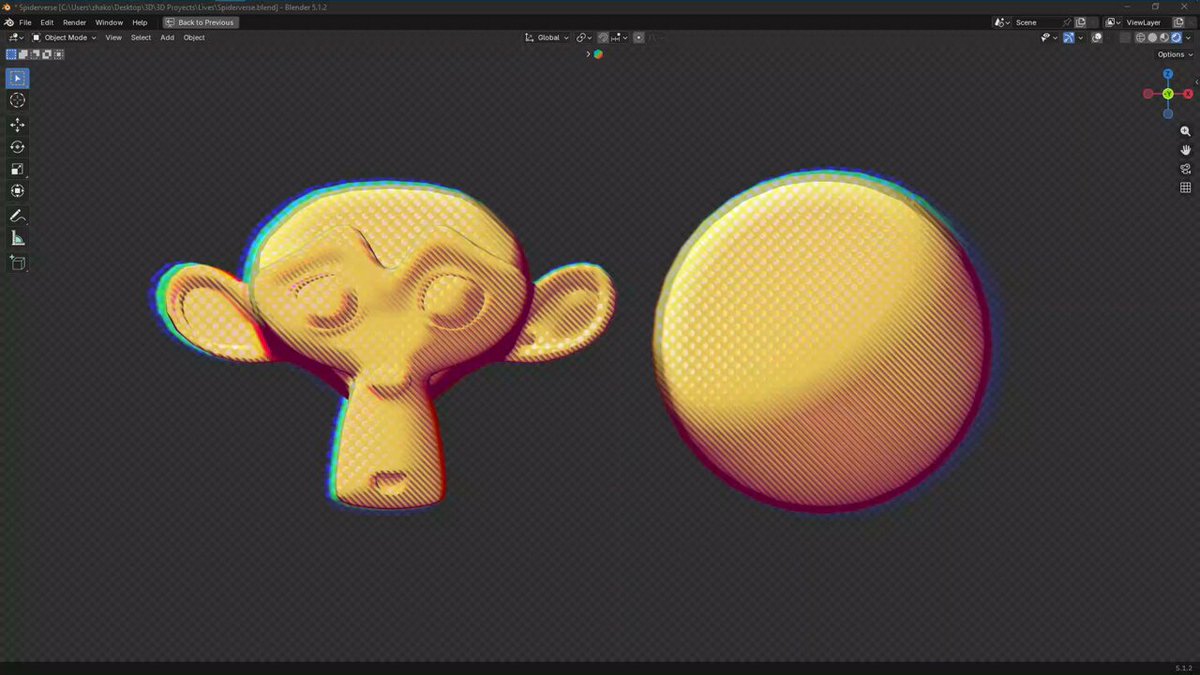
Task: Open the scene browse dropdown
Action: pyautogui.click(x=1002, y=22)
